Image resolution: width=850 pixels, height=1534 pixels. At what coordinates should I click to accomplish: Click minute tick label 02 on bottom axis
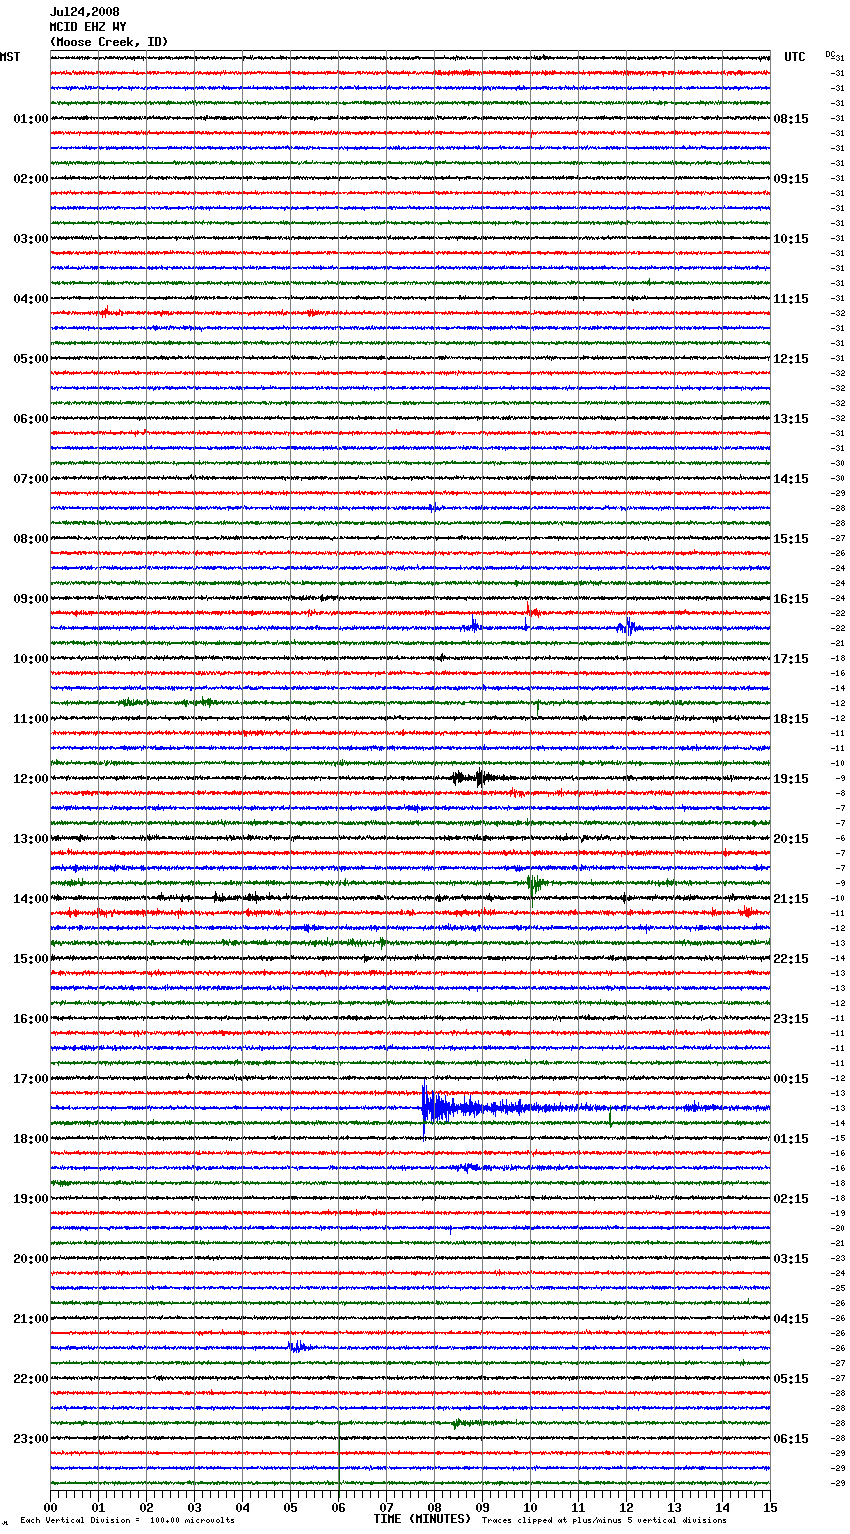point(147,1507)
